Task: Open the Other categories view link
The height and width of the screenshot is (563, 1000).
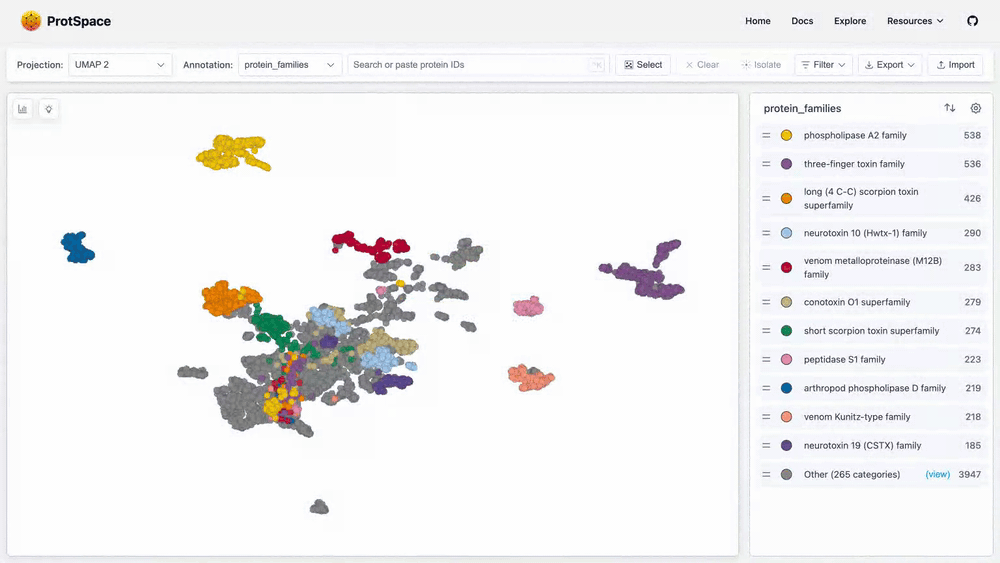Action: (937, 474)
